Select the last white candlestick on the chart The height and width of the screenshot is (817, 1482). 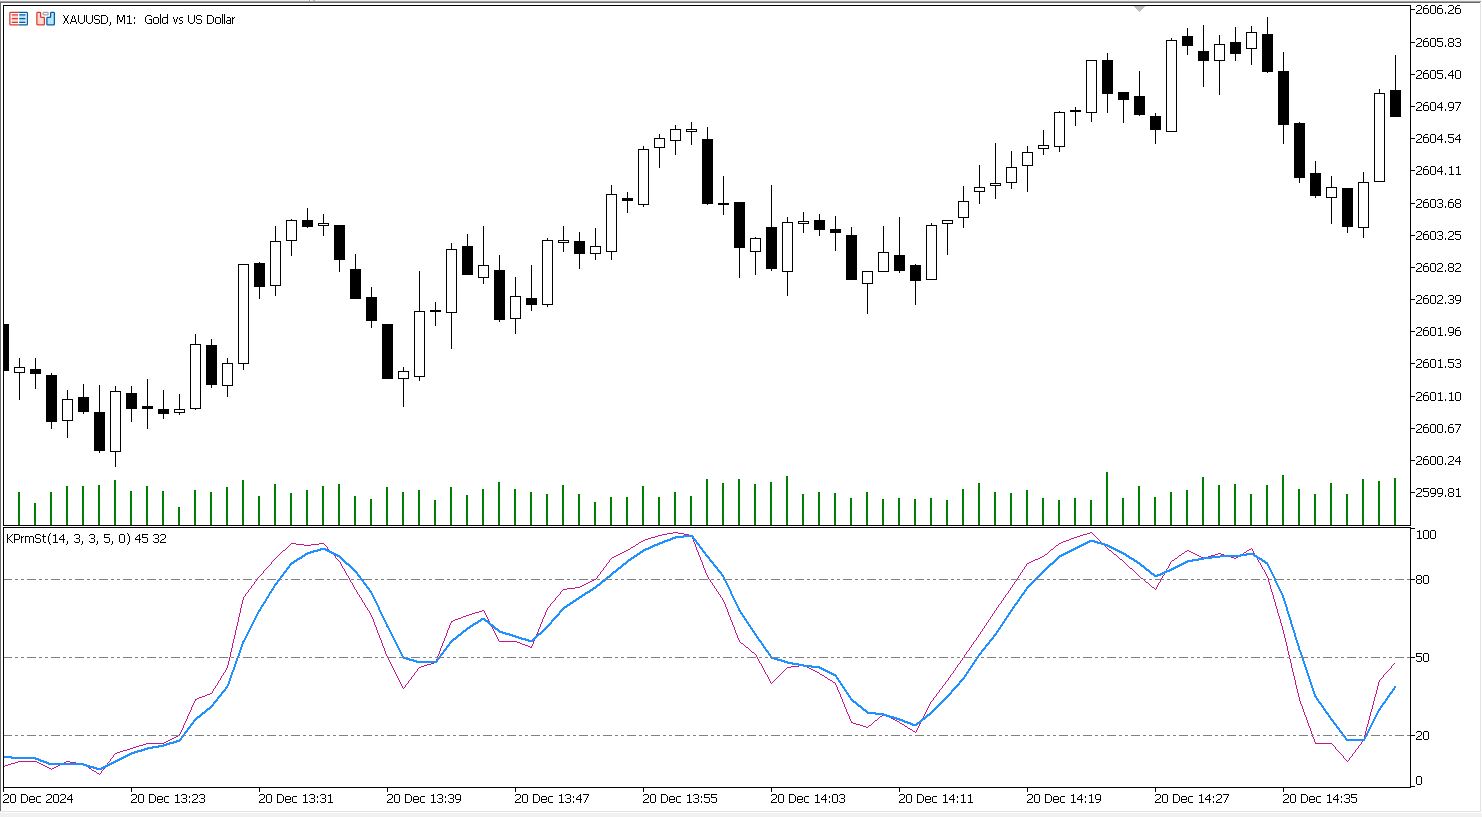1379,137
